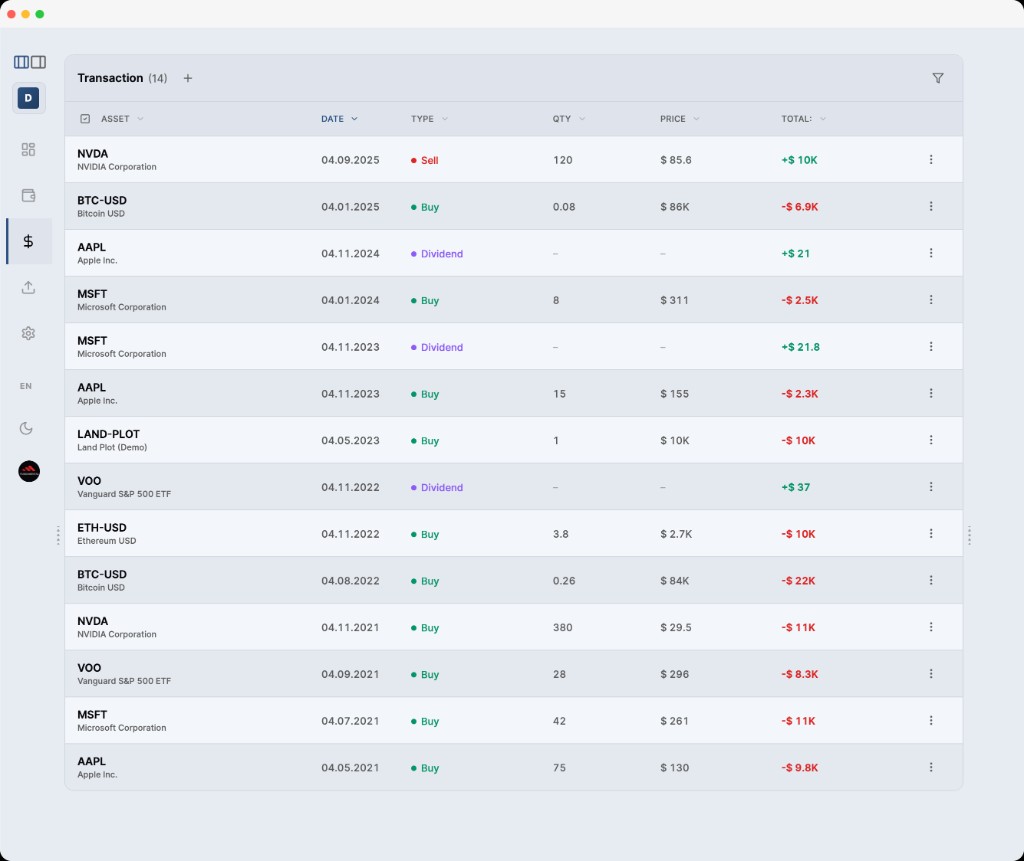Click the 'Bitcoin USD' label dated 04.01.2025
1024x861 pixels.
pos(101,214)
